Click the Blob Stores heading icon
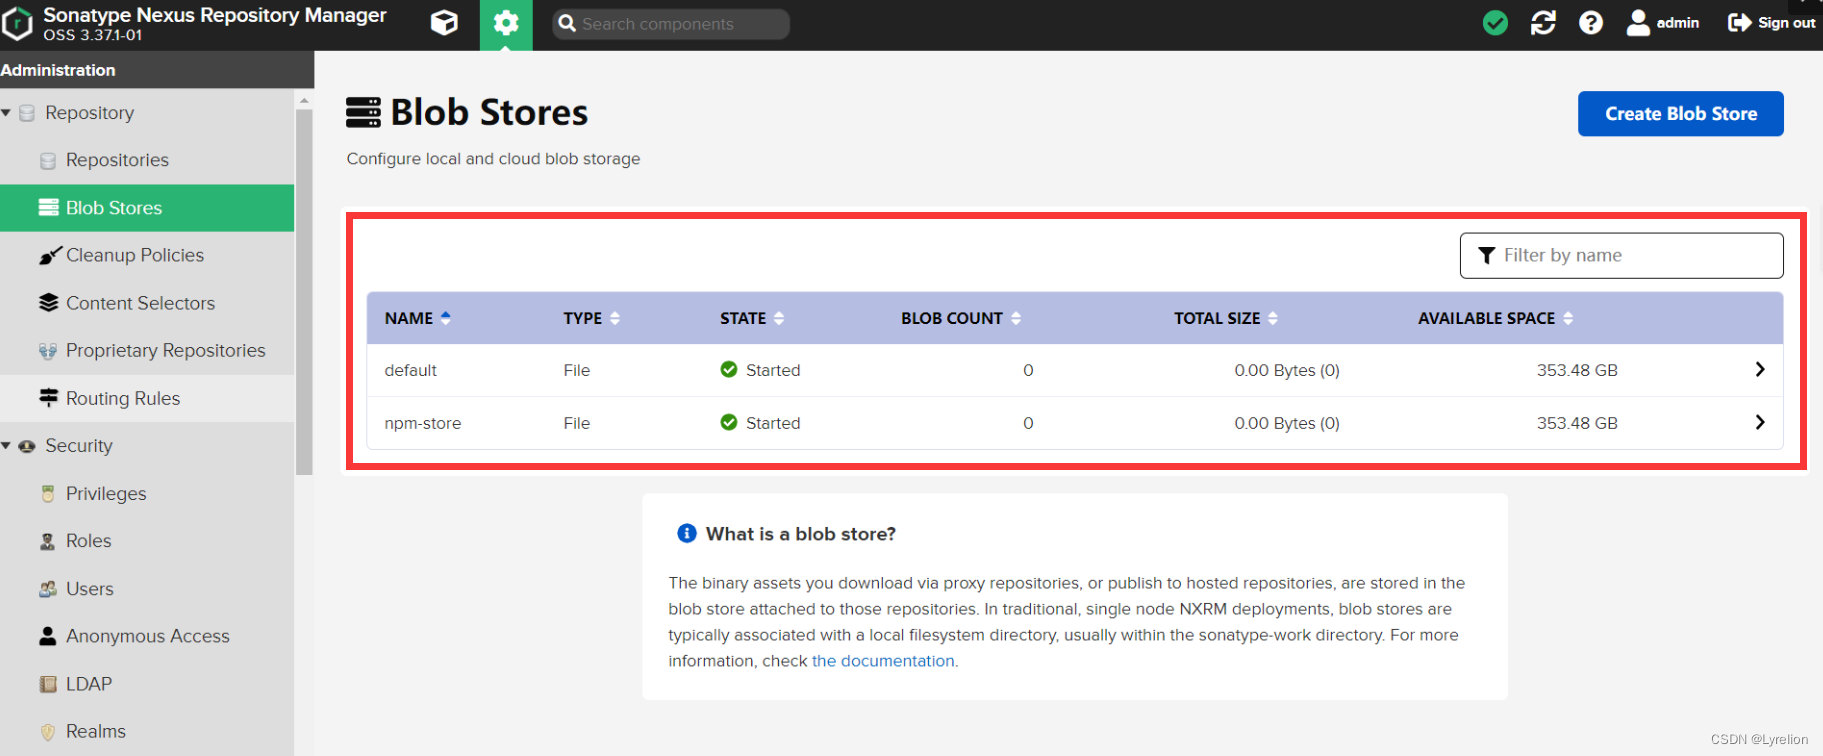 [363, 113]
